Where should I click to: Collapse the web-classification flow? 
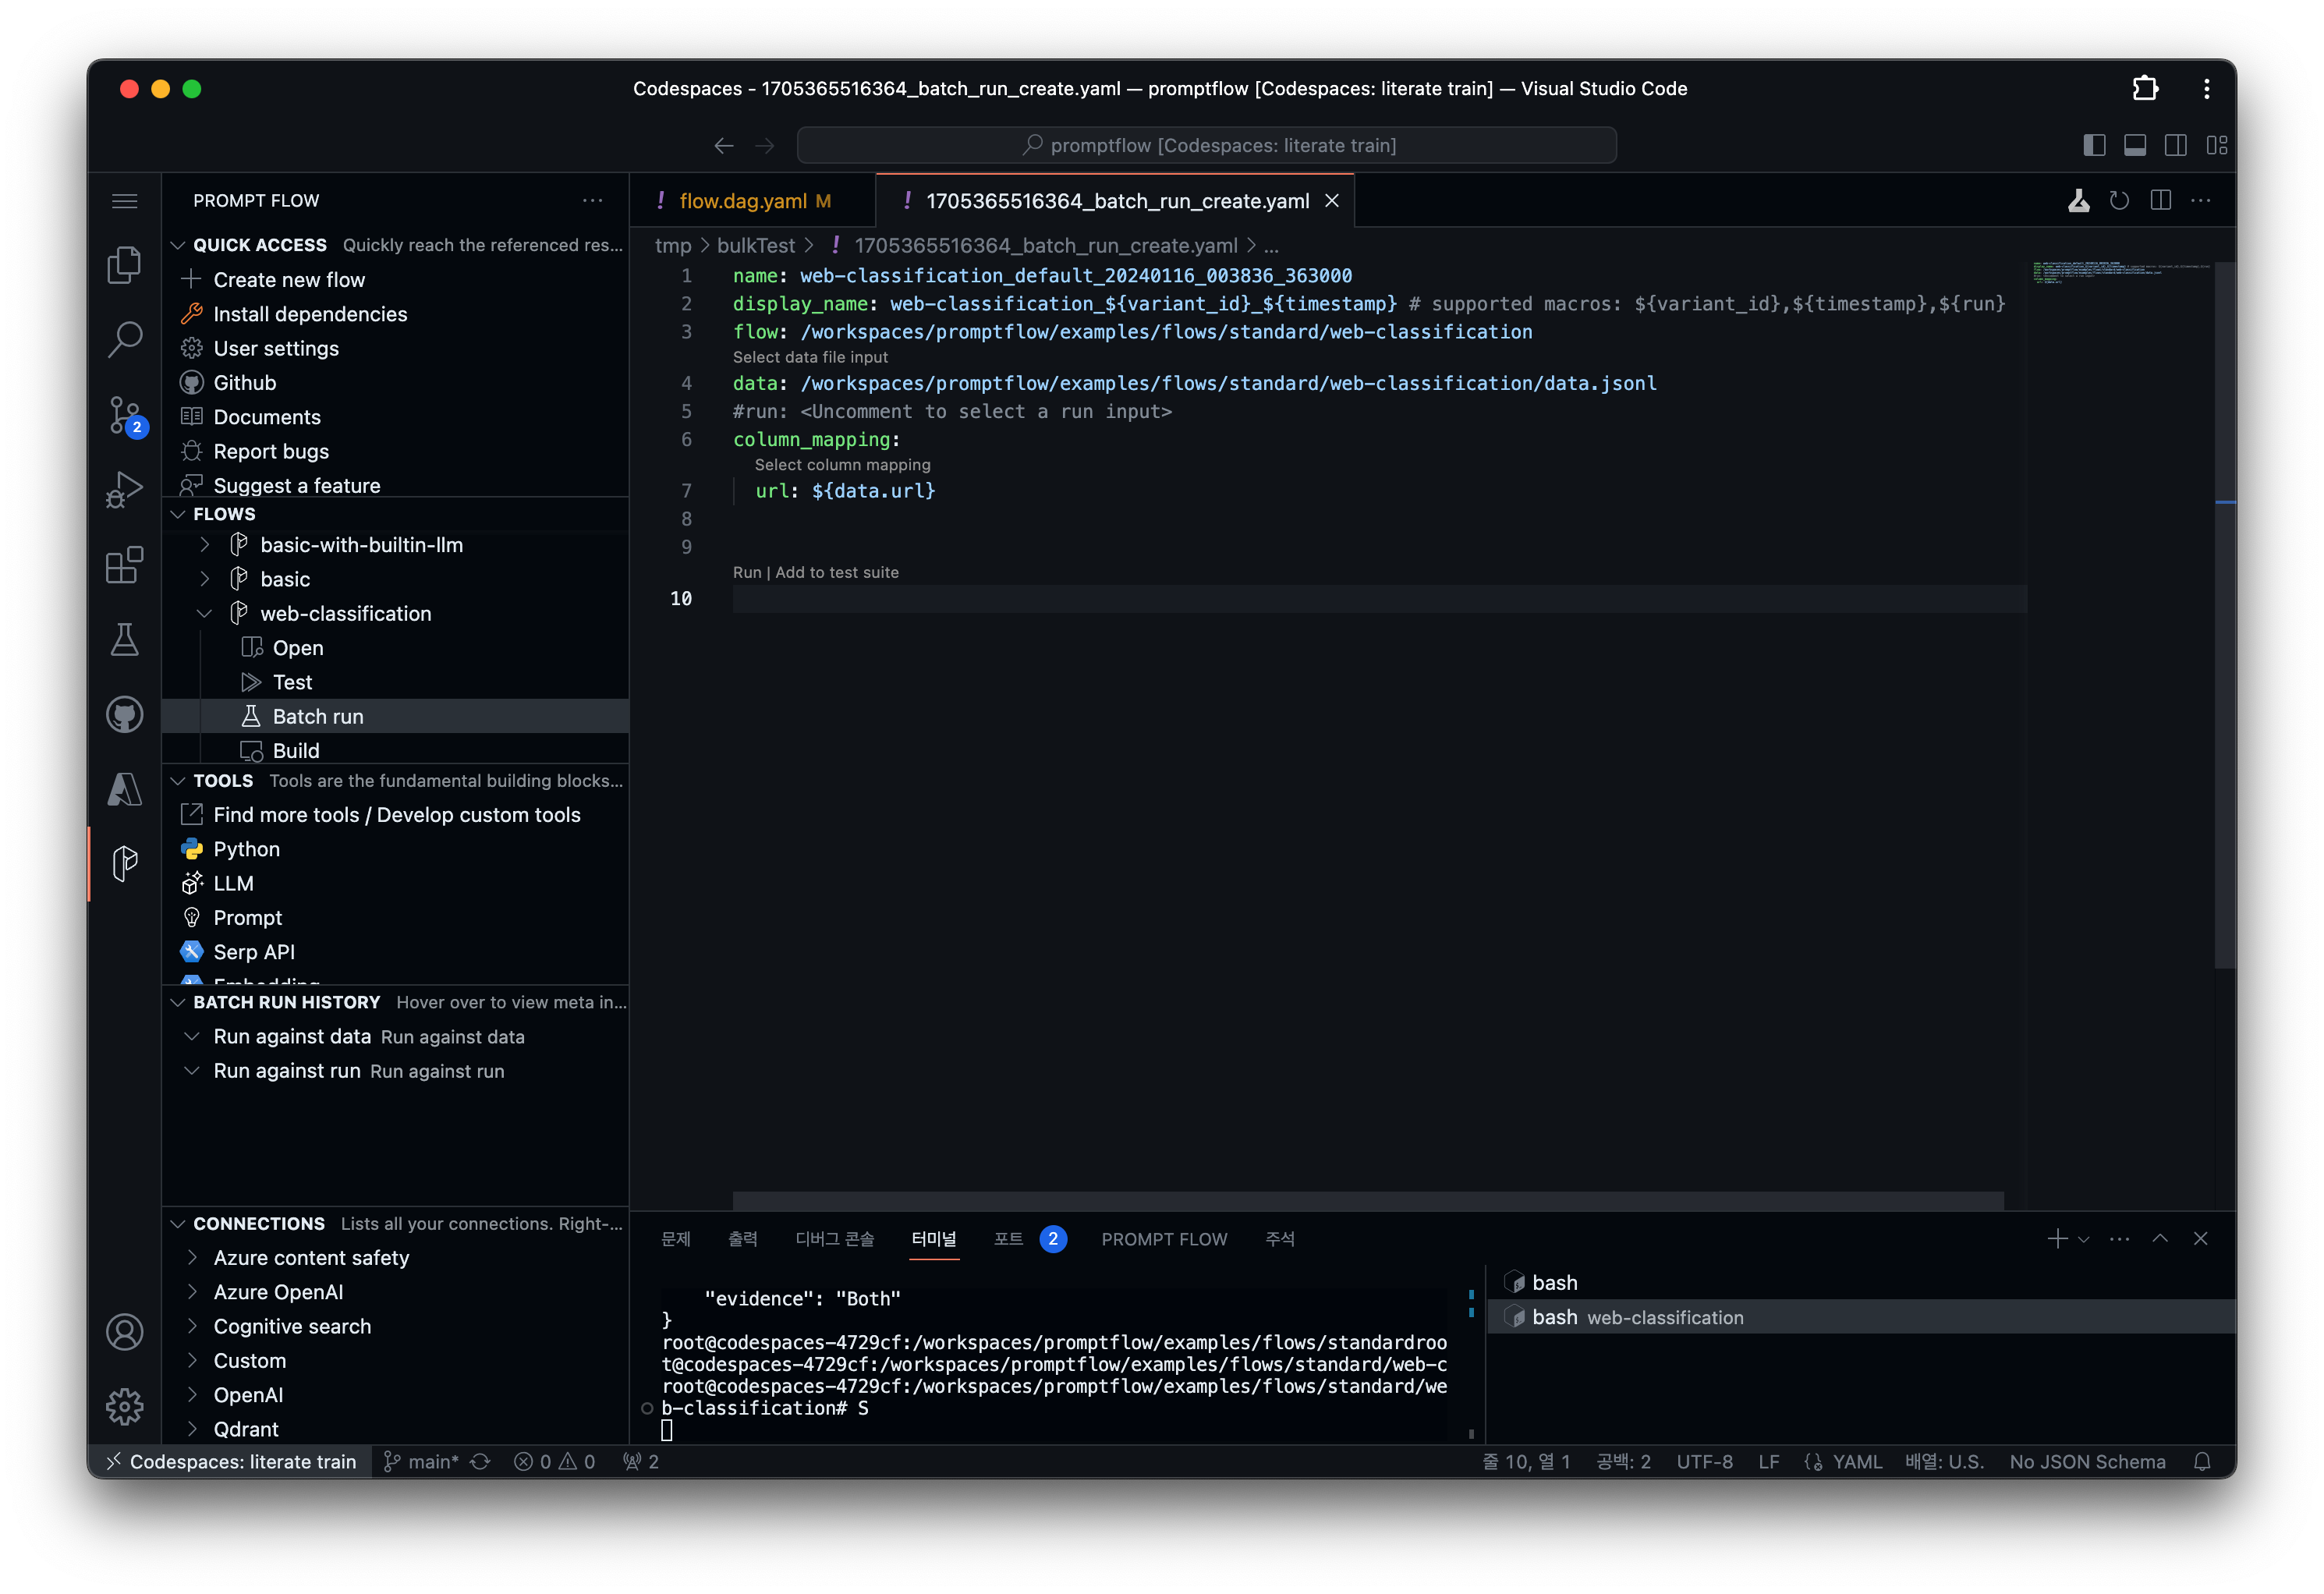click(x=205, y=614)
